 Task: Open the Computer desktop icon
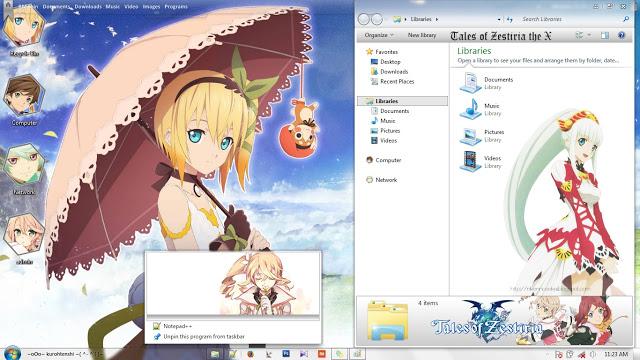pos(24,100)
